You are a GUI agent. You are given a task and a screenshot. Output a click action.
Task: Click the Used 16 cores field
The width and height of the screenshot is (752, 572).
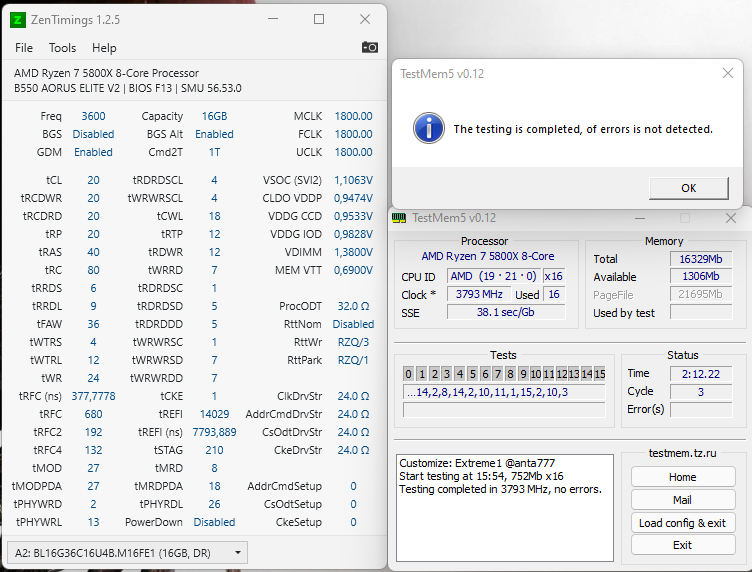tap(553, 294)
